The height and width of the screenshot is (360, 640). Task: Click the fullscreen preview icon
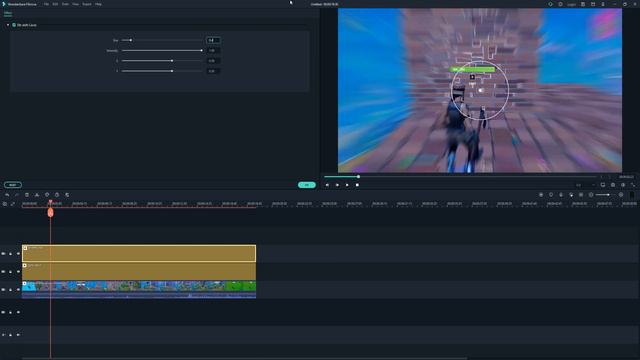pyautogui.click(x=633, y=185)
